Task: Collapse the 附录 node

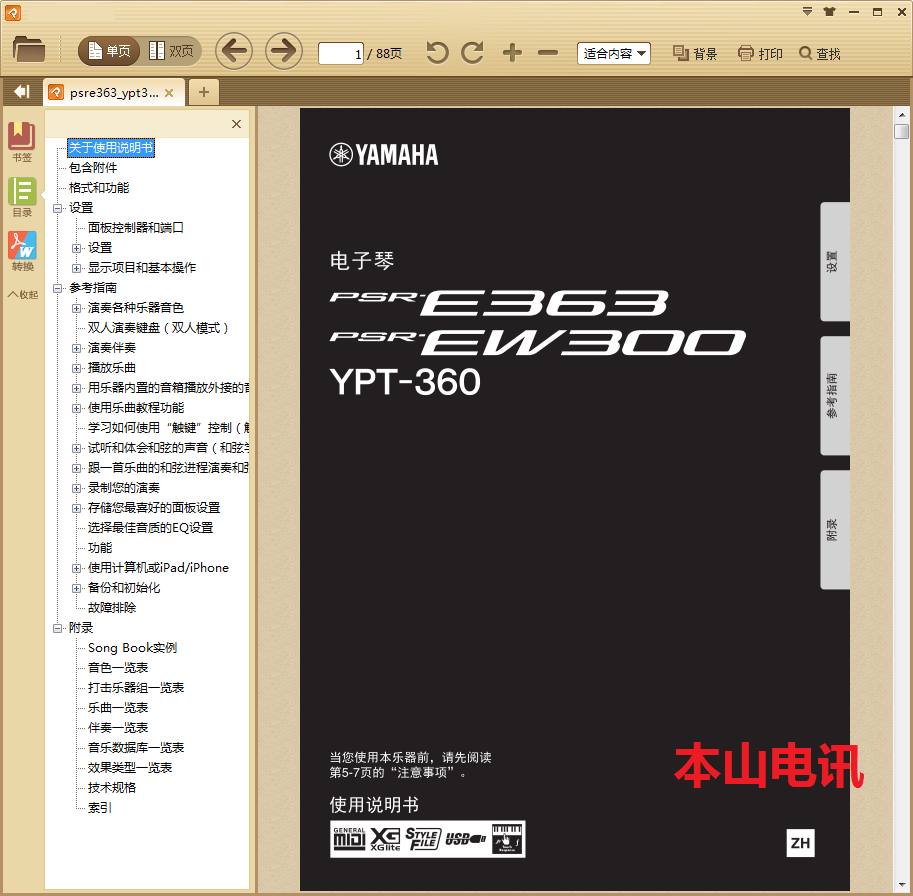Action: (x=57, y=628)
